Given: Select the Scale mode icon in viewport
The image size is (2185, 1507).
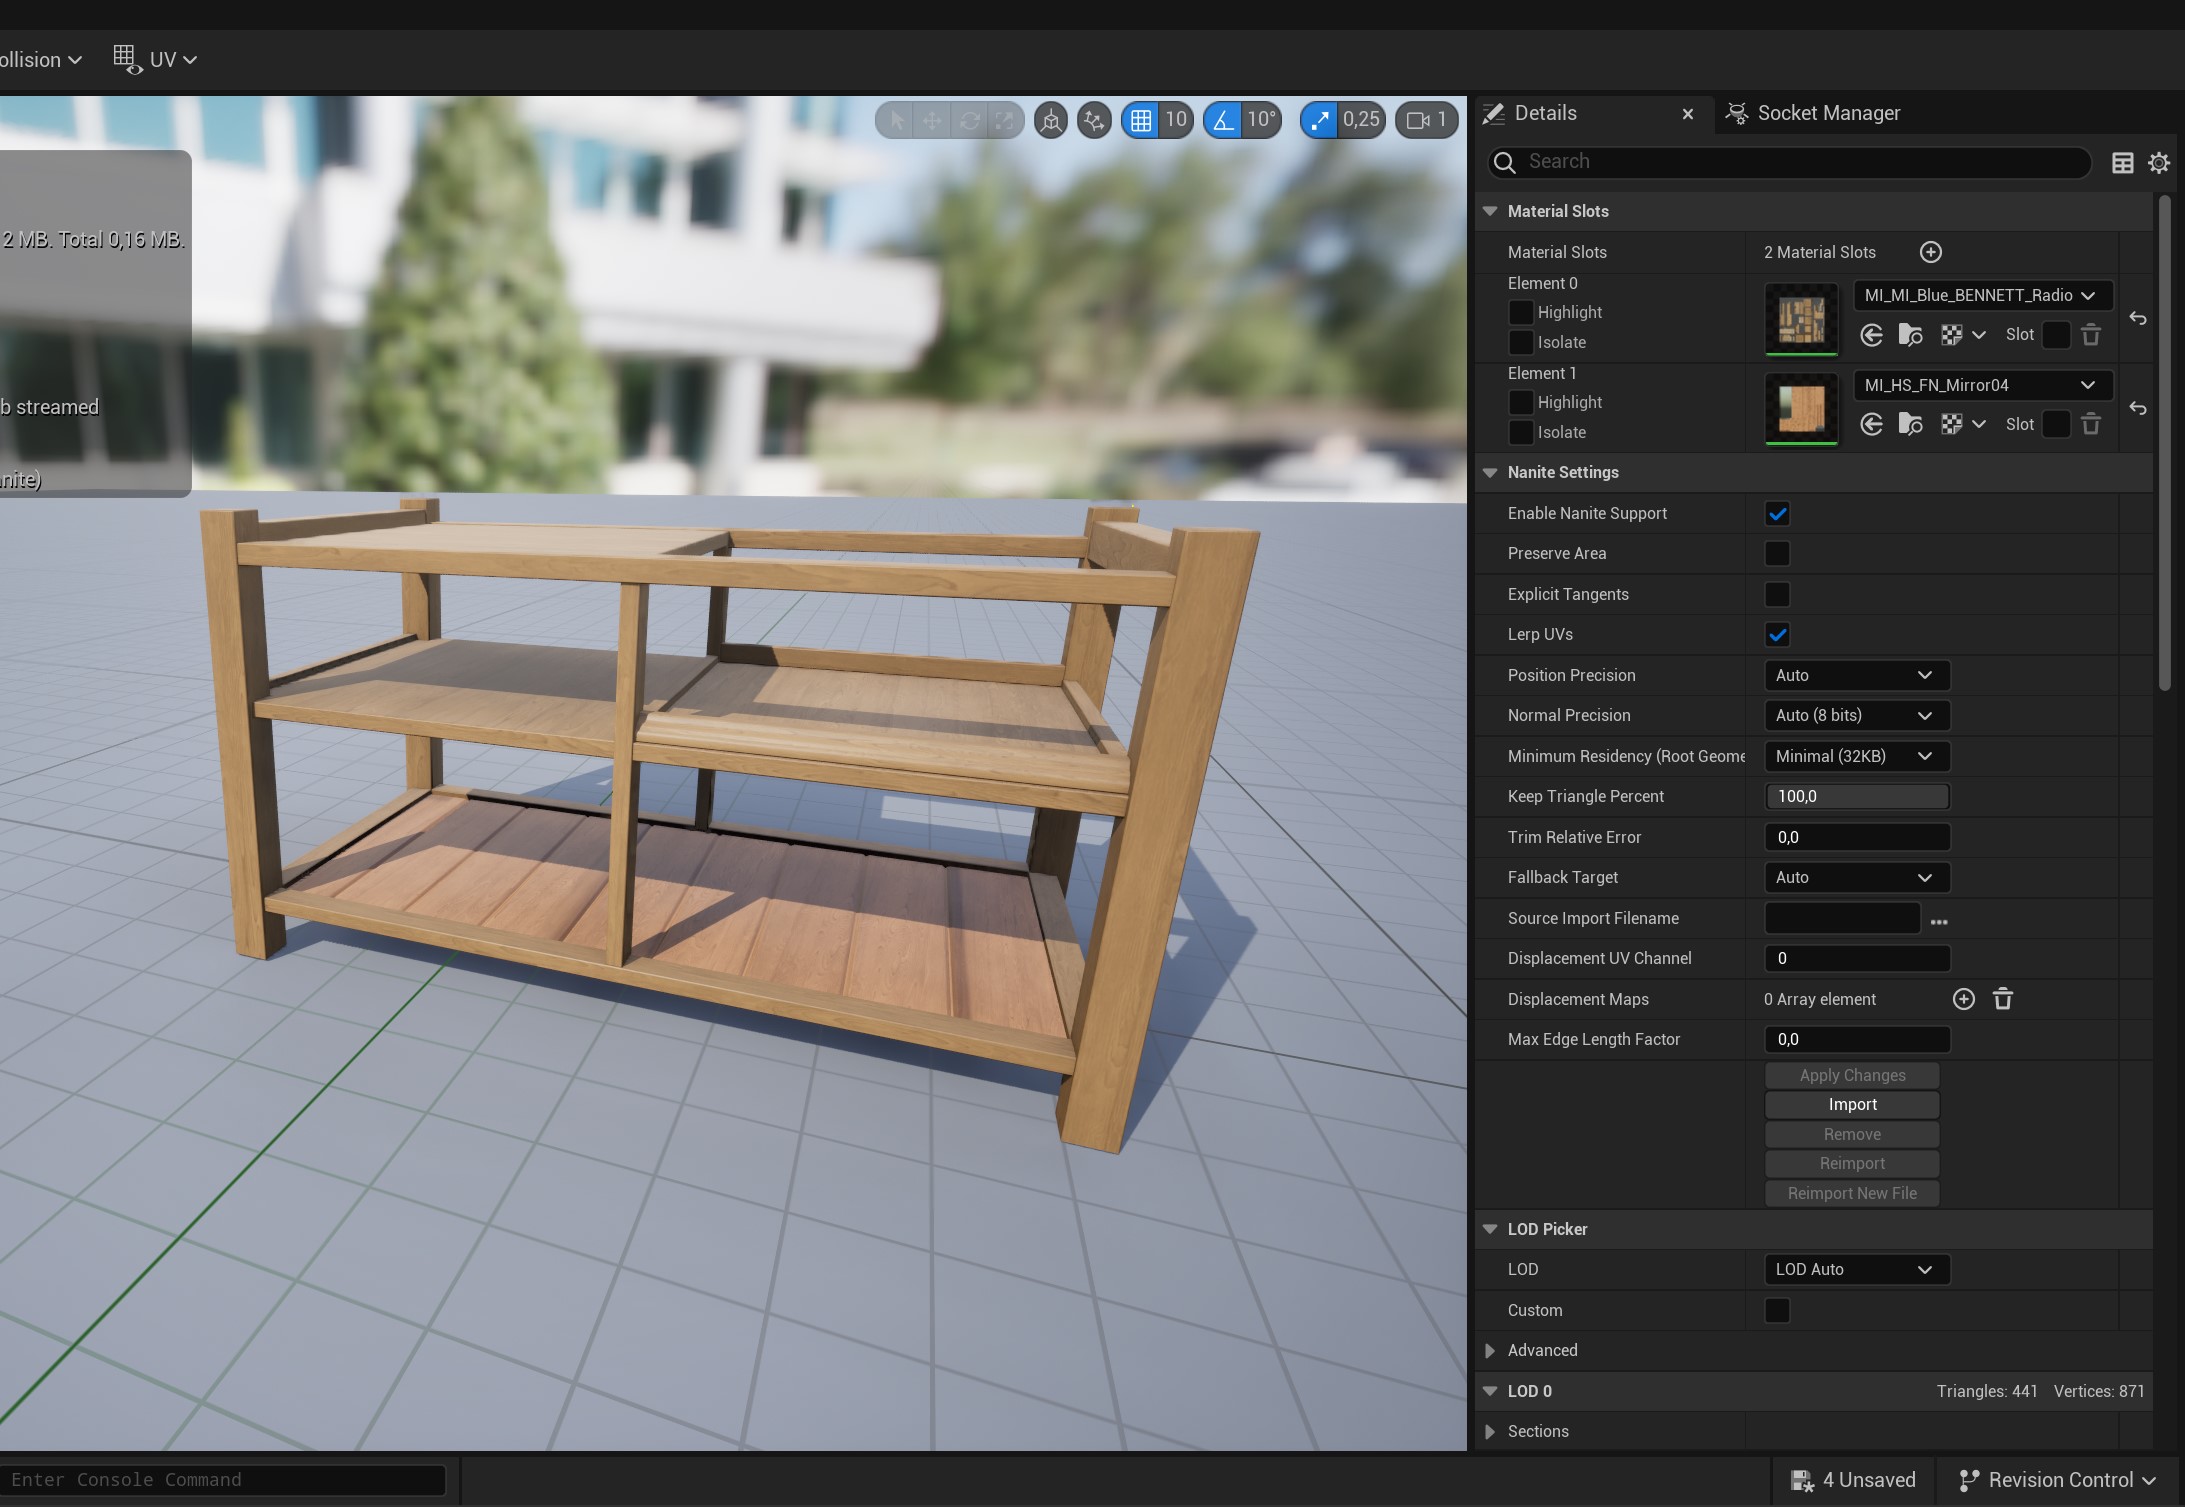Looking at the screenshot, I should point(1004,120).
